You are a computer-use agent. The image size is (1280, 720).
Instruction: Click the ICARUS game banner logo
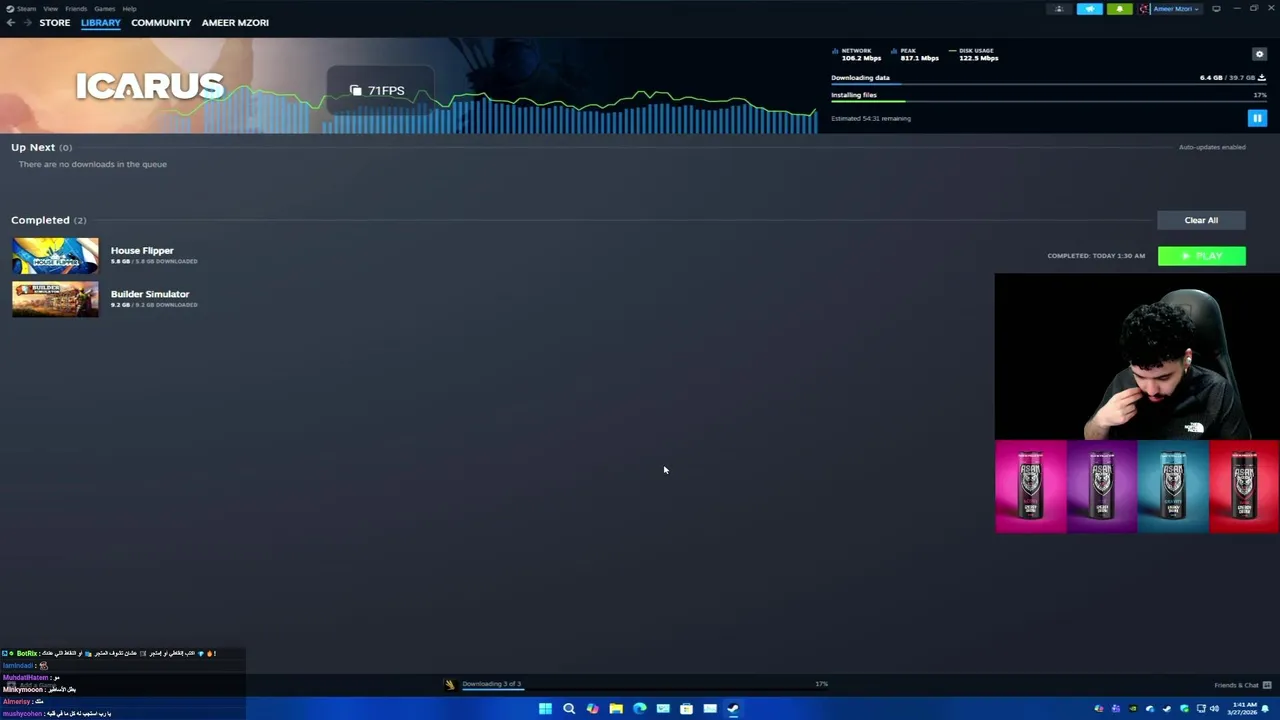[x=150, y=87]
